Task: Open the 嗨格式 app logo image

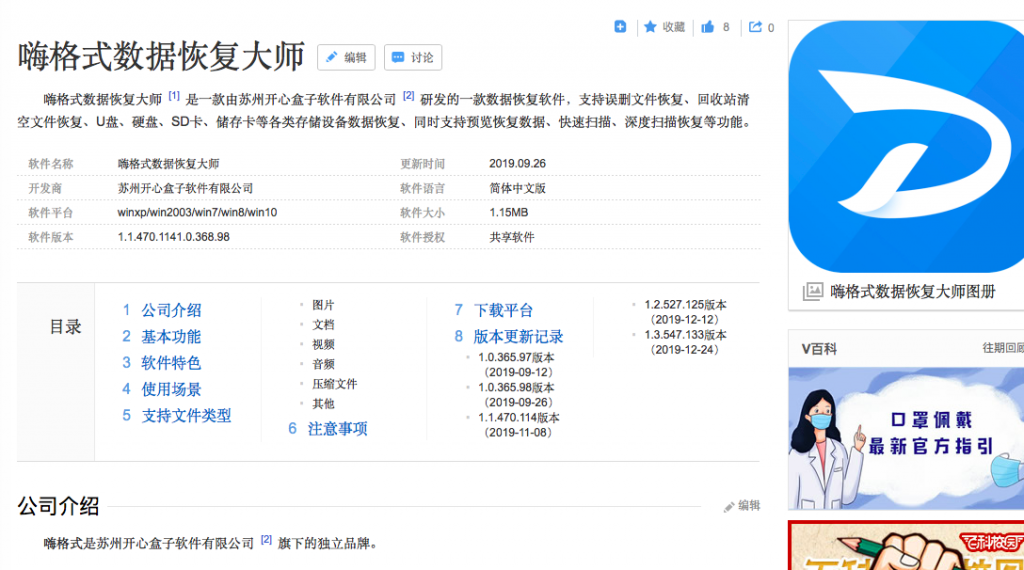Action: (906, 146)
